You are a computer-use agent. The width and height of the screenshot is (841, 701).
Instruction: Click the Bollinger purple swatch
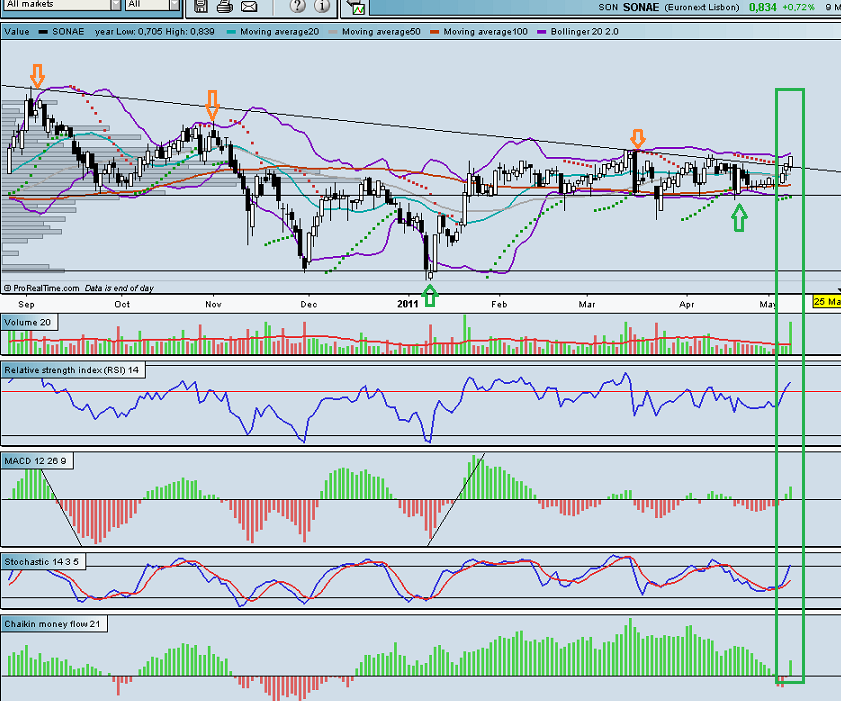[542, 32]
